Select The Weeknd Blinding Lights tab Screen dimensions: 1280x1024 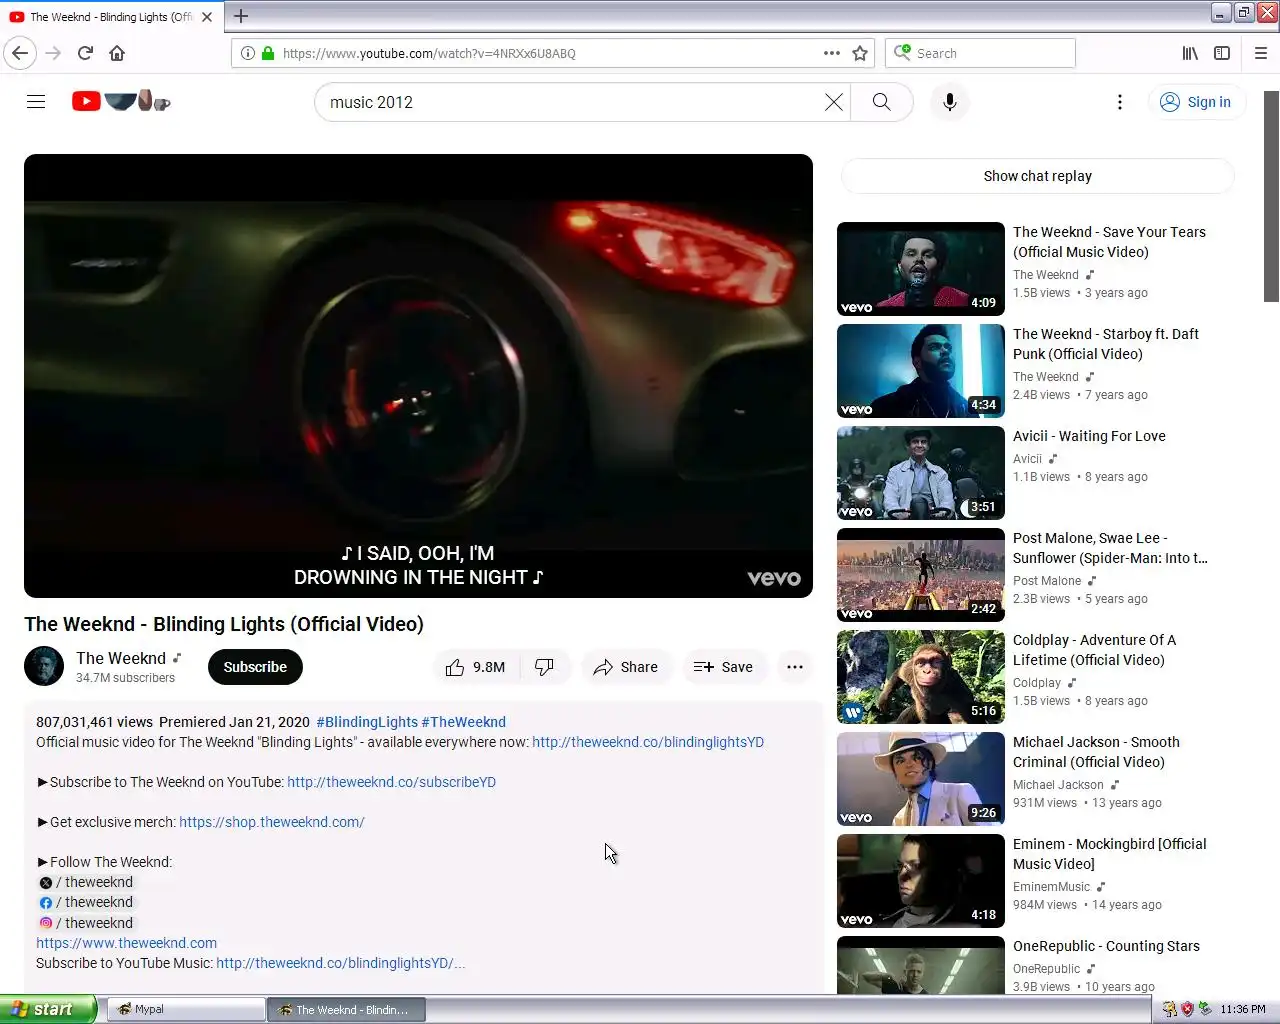pos(112,17)
